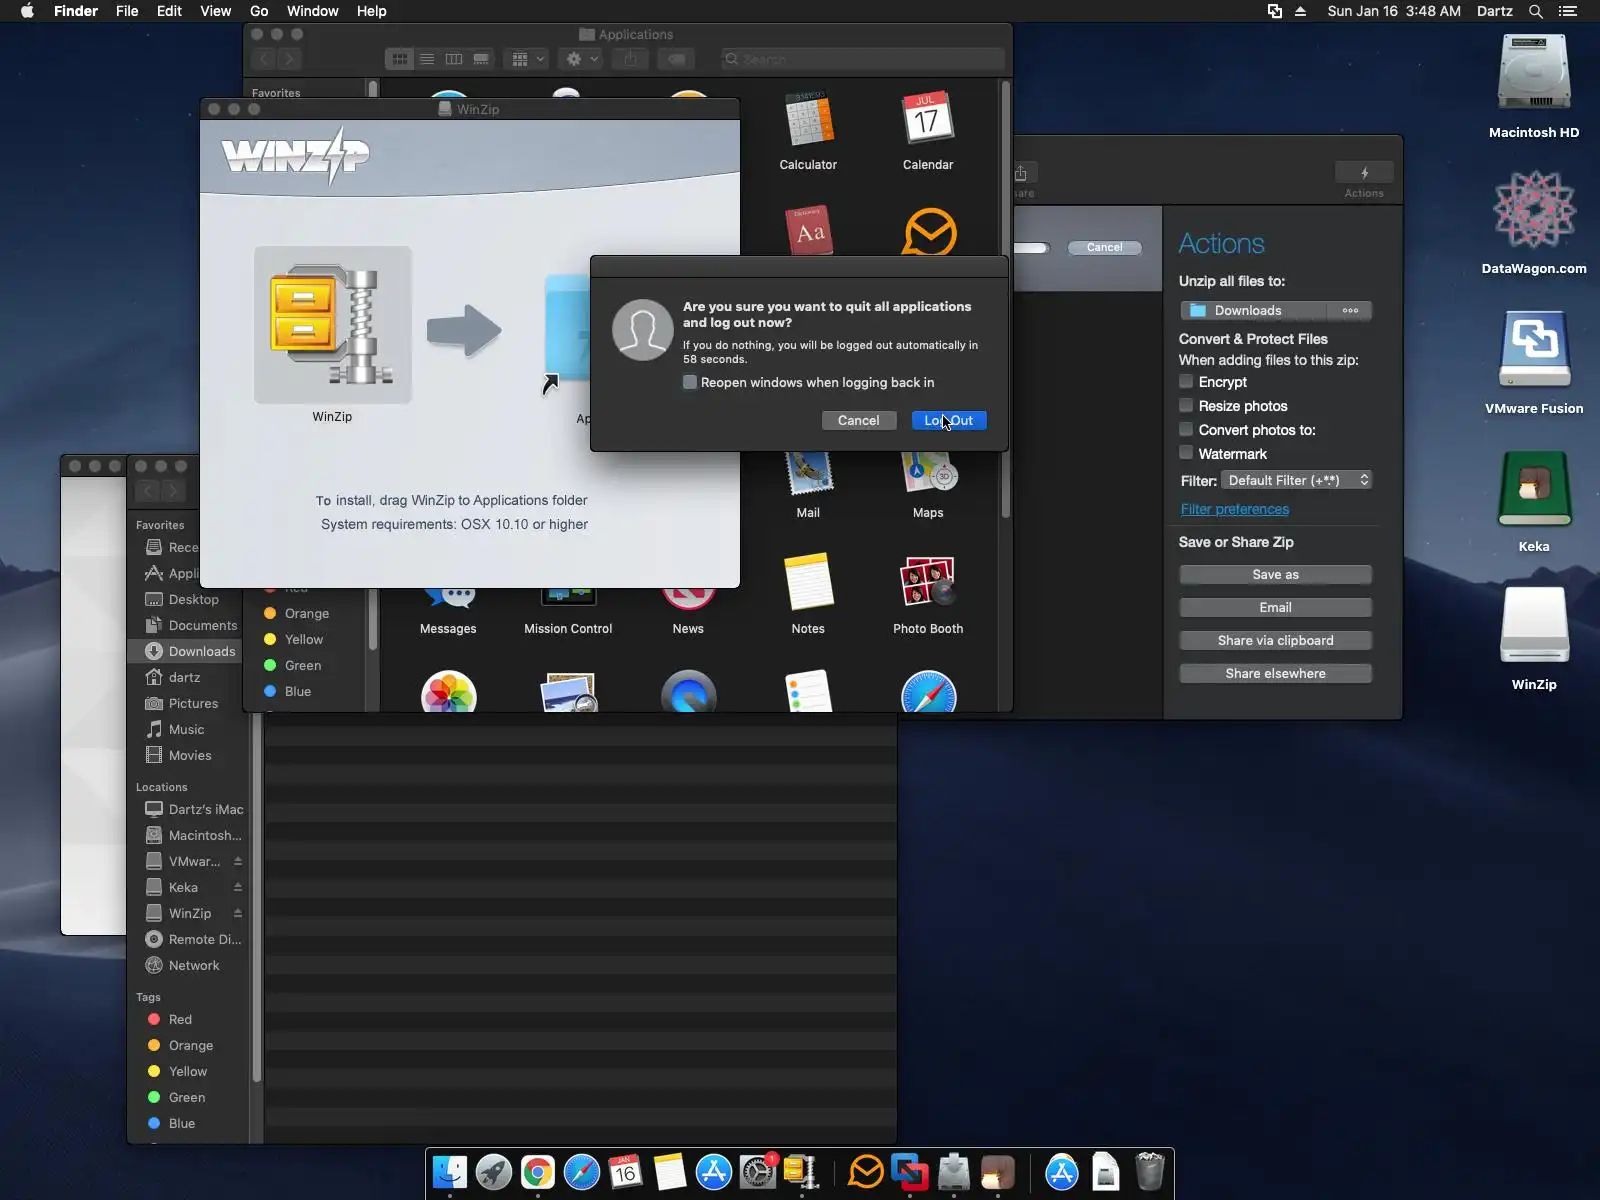
Task: Open the Dartz user menu in menu bar
Action: click(x=1495, y=11)
